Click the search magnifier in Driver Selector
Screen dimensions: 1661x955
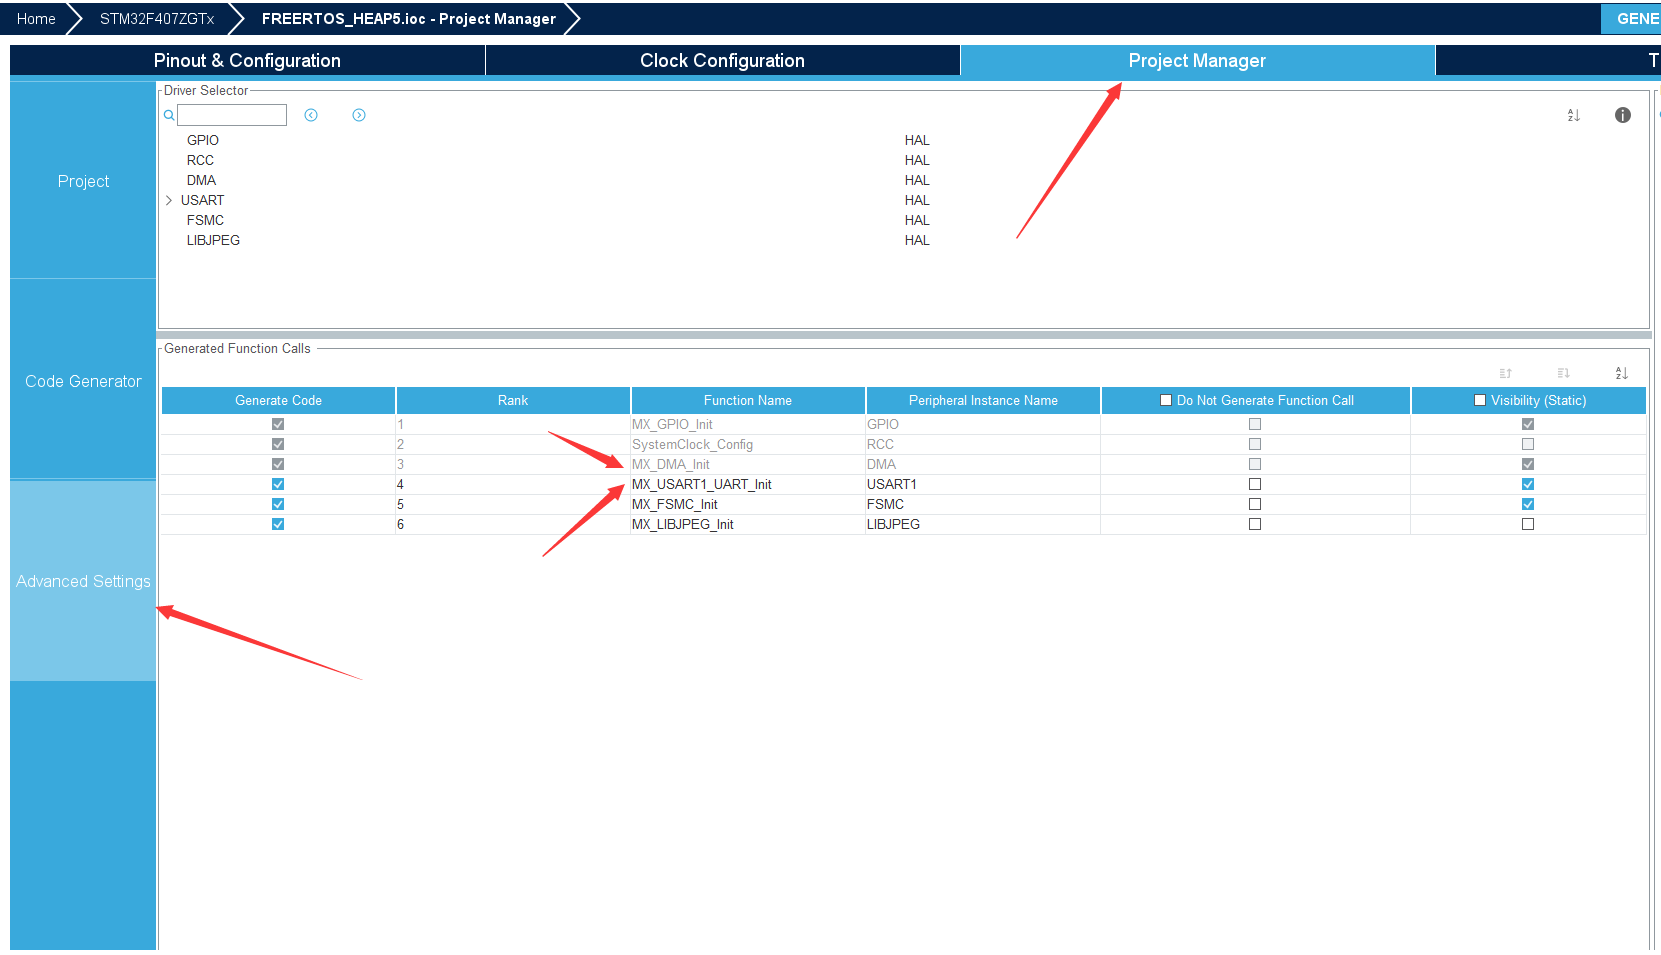[x=168, y=115]
